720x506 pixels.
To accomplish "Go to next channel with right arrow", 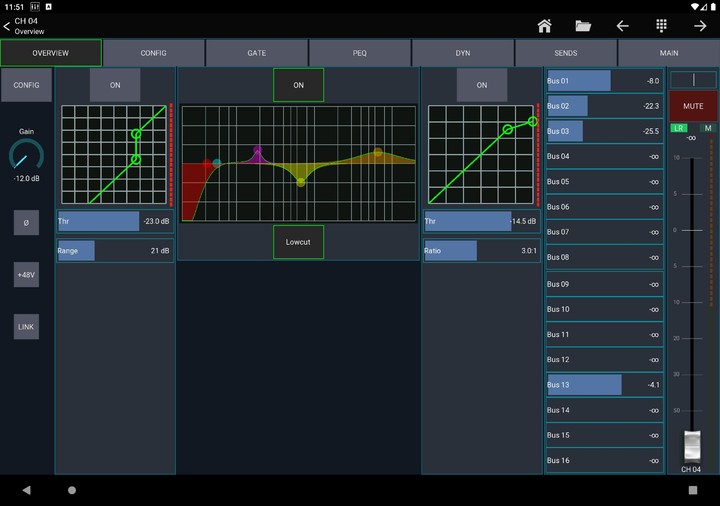I will tap(700, 26).
